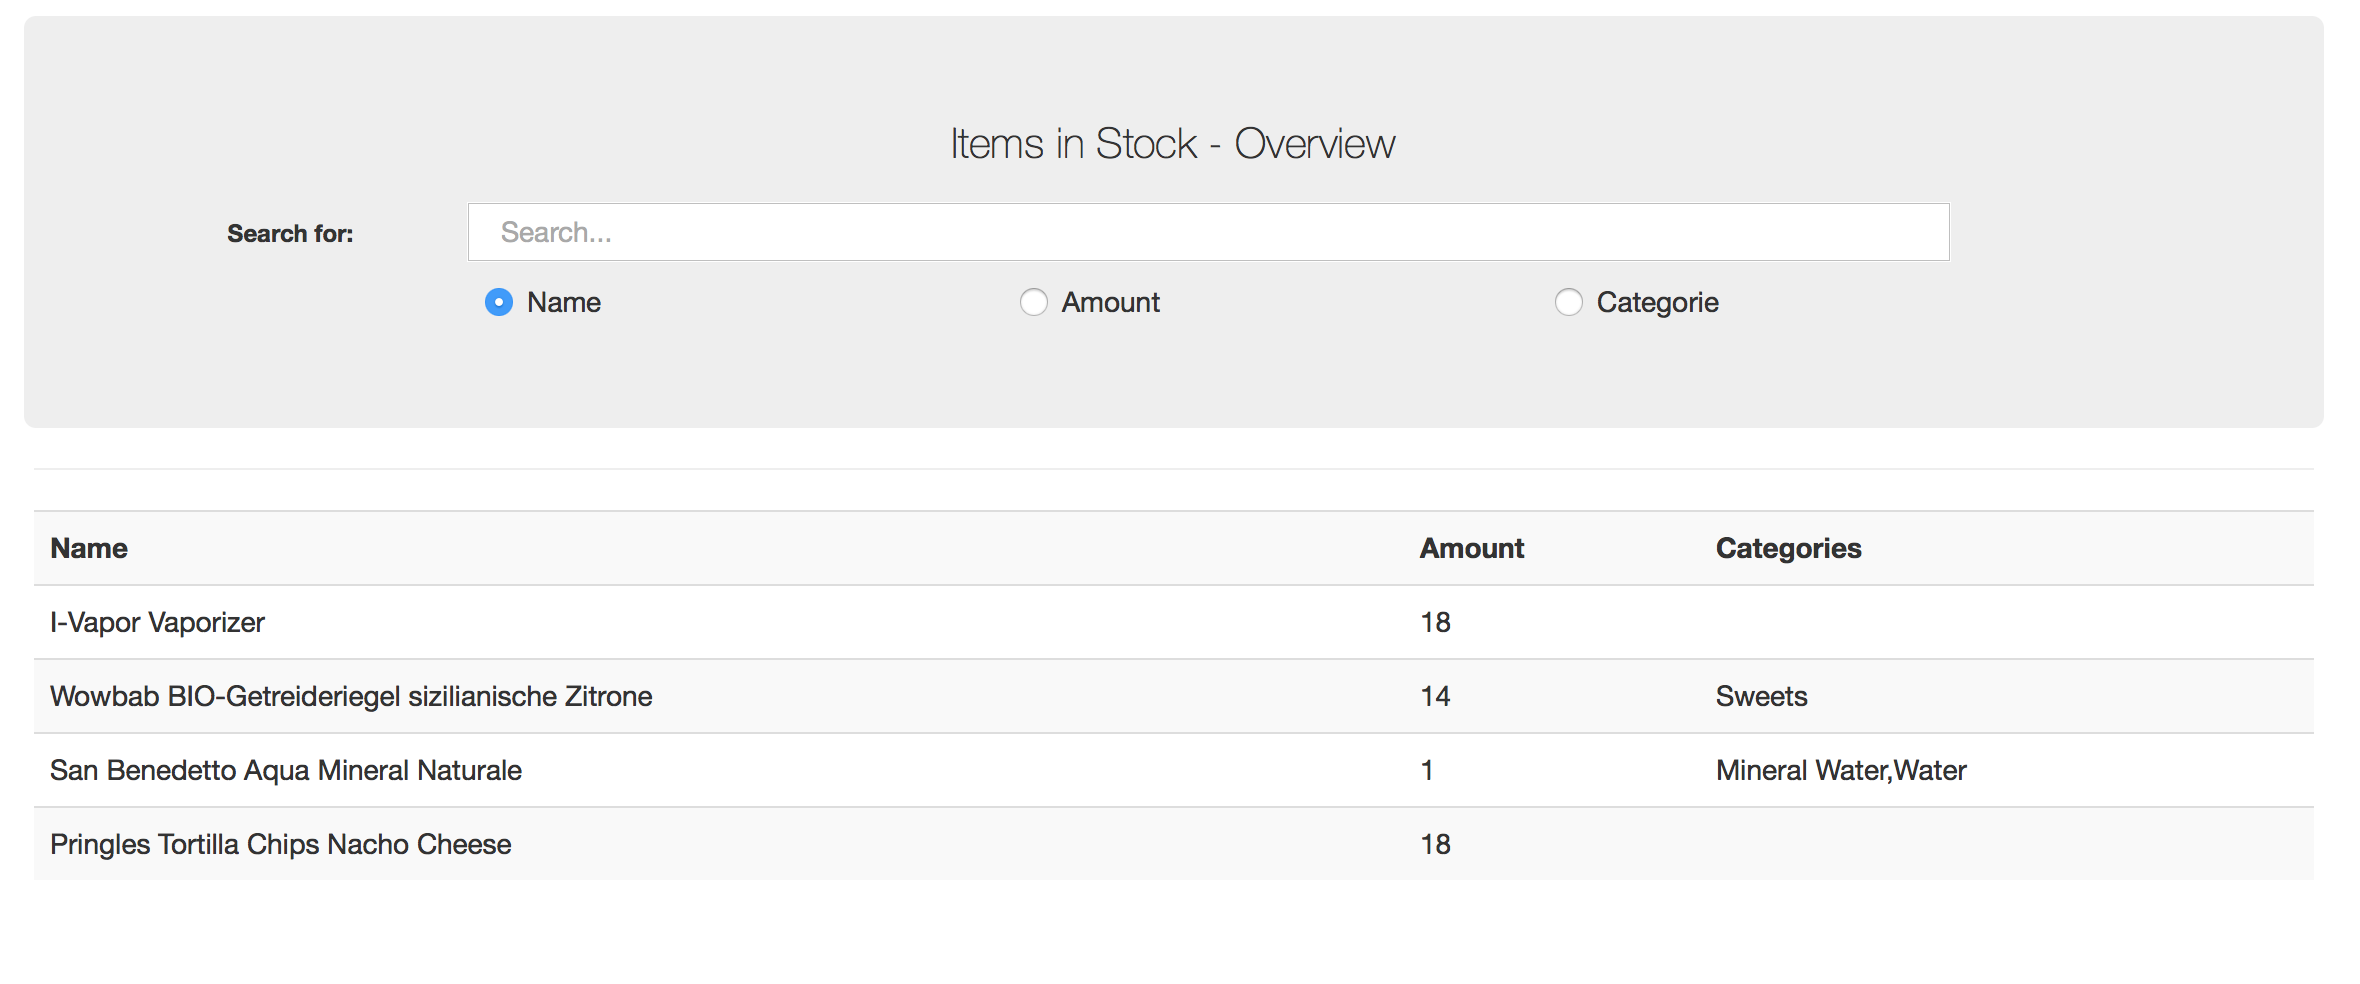Click the Name column header
The height and width of the screenshot is (984, 2360).
[89, 548]
